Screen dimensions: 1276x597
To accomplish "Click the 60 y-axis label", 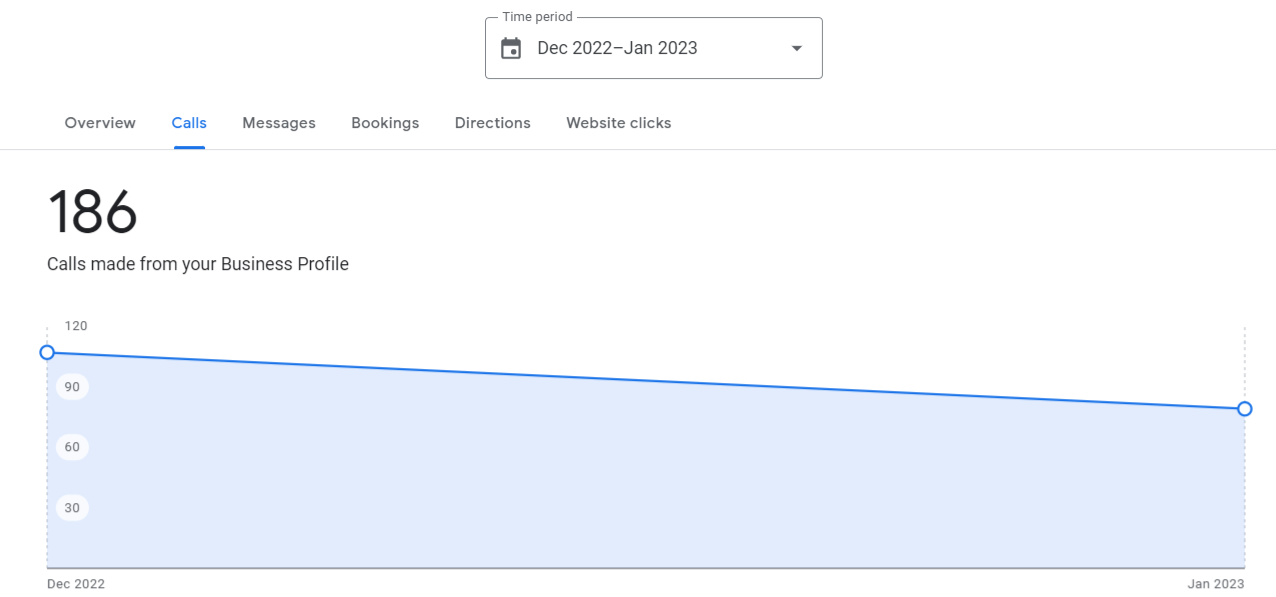I will click(72, 447).
